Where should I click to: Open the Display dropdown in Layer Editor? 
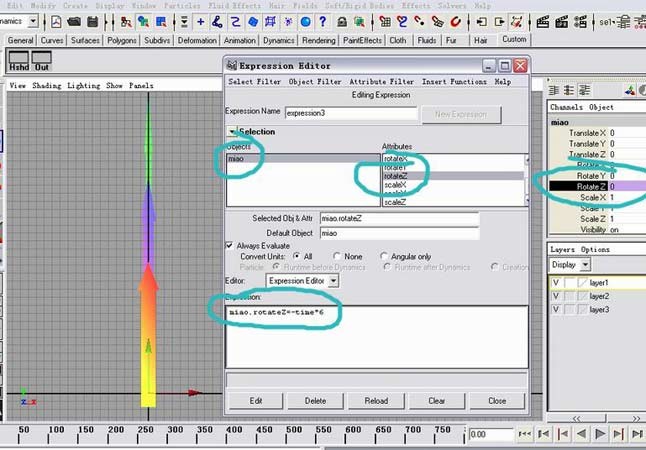click(x=585, y=265)
